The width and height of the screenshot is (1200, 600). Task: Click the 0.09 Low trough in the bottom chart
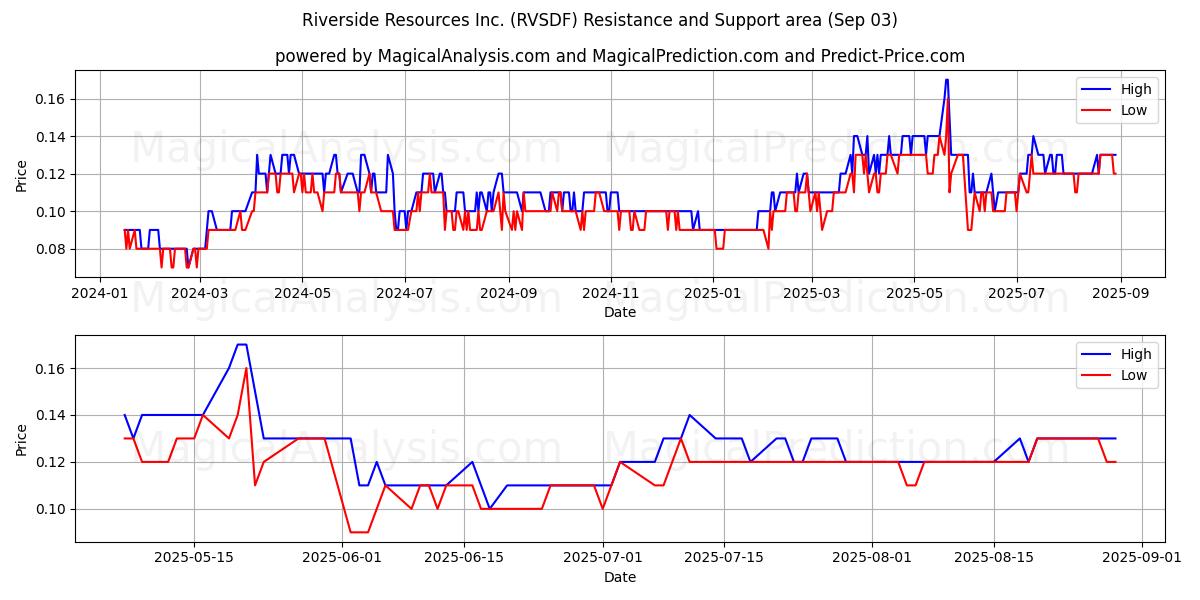(359, 532)
